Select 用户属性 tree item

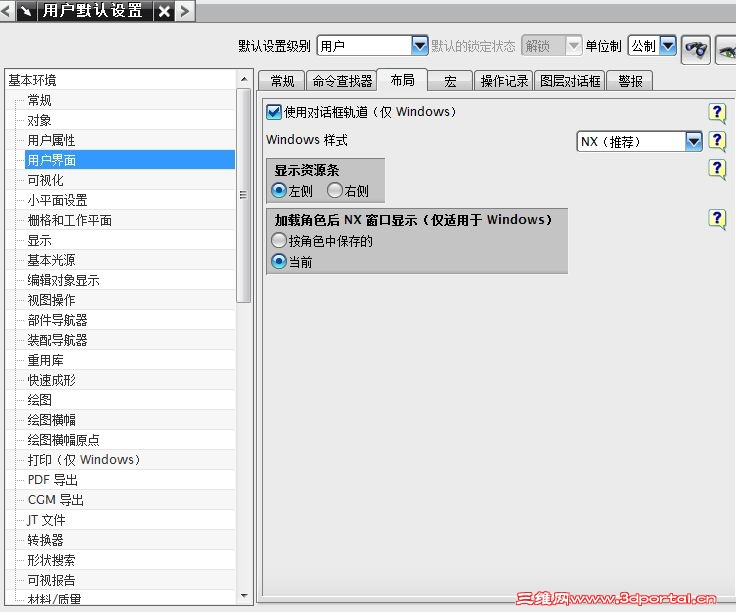tap(52, 140)
